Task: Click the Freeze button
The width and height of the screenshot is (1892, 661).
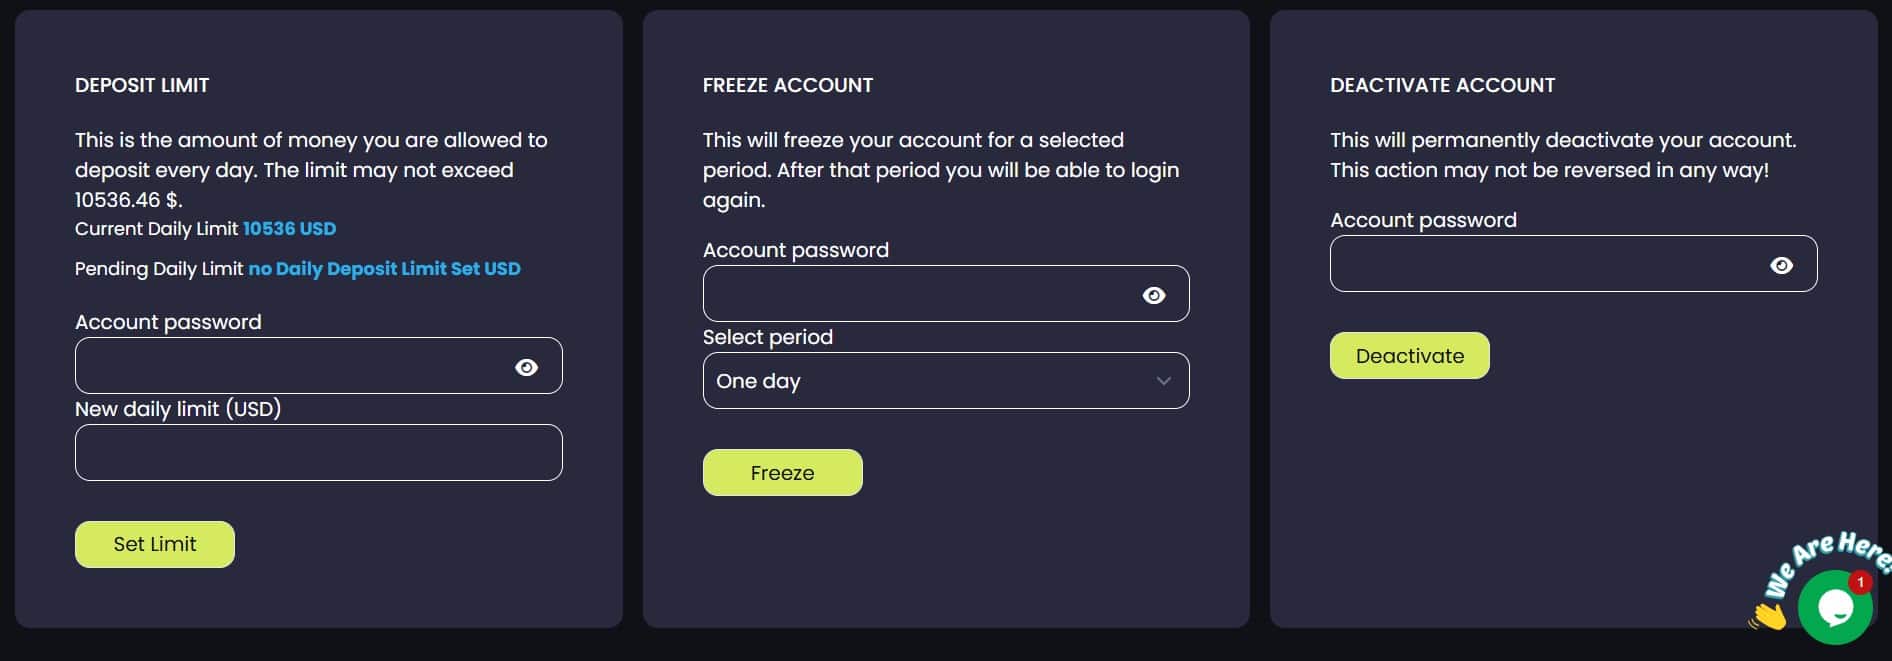Action: (x=782, y=473)
